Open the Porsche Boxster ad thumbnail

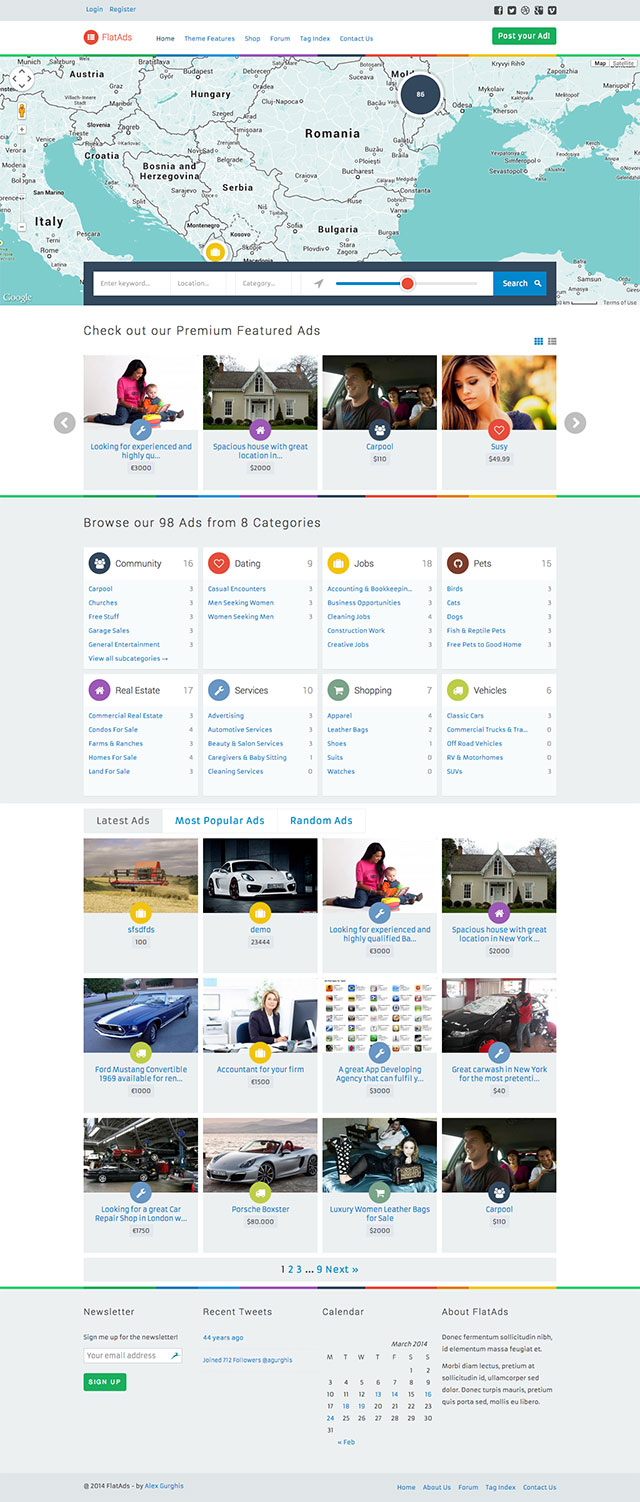(260, 1155)
